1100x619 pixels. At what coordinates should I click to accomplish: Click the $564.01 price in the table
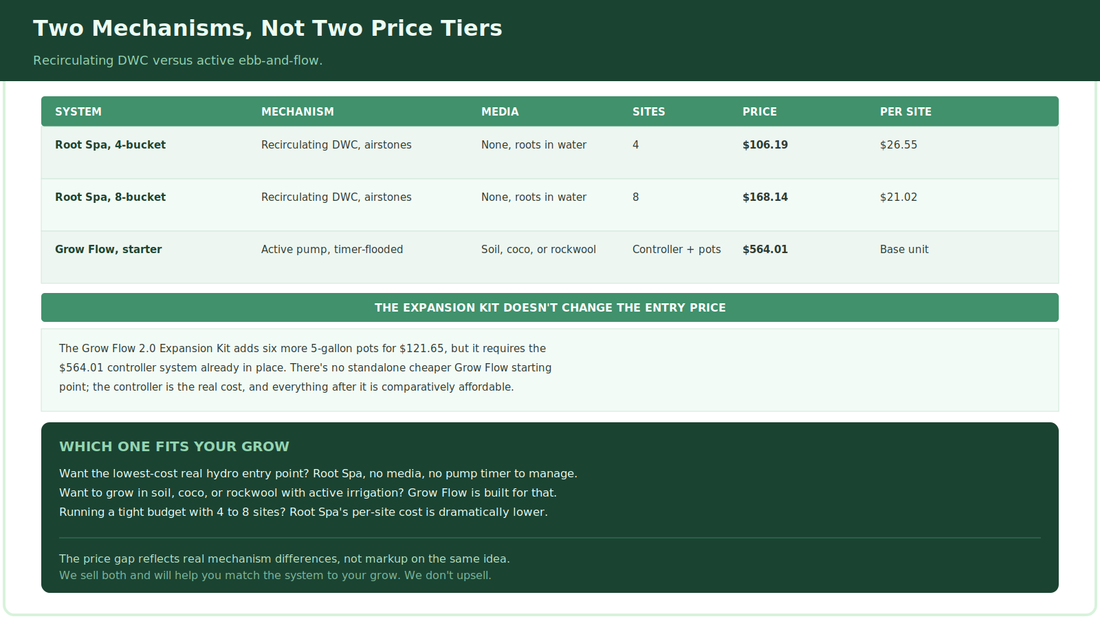tap(765, 249)
